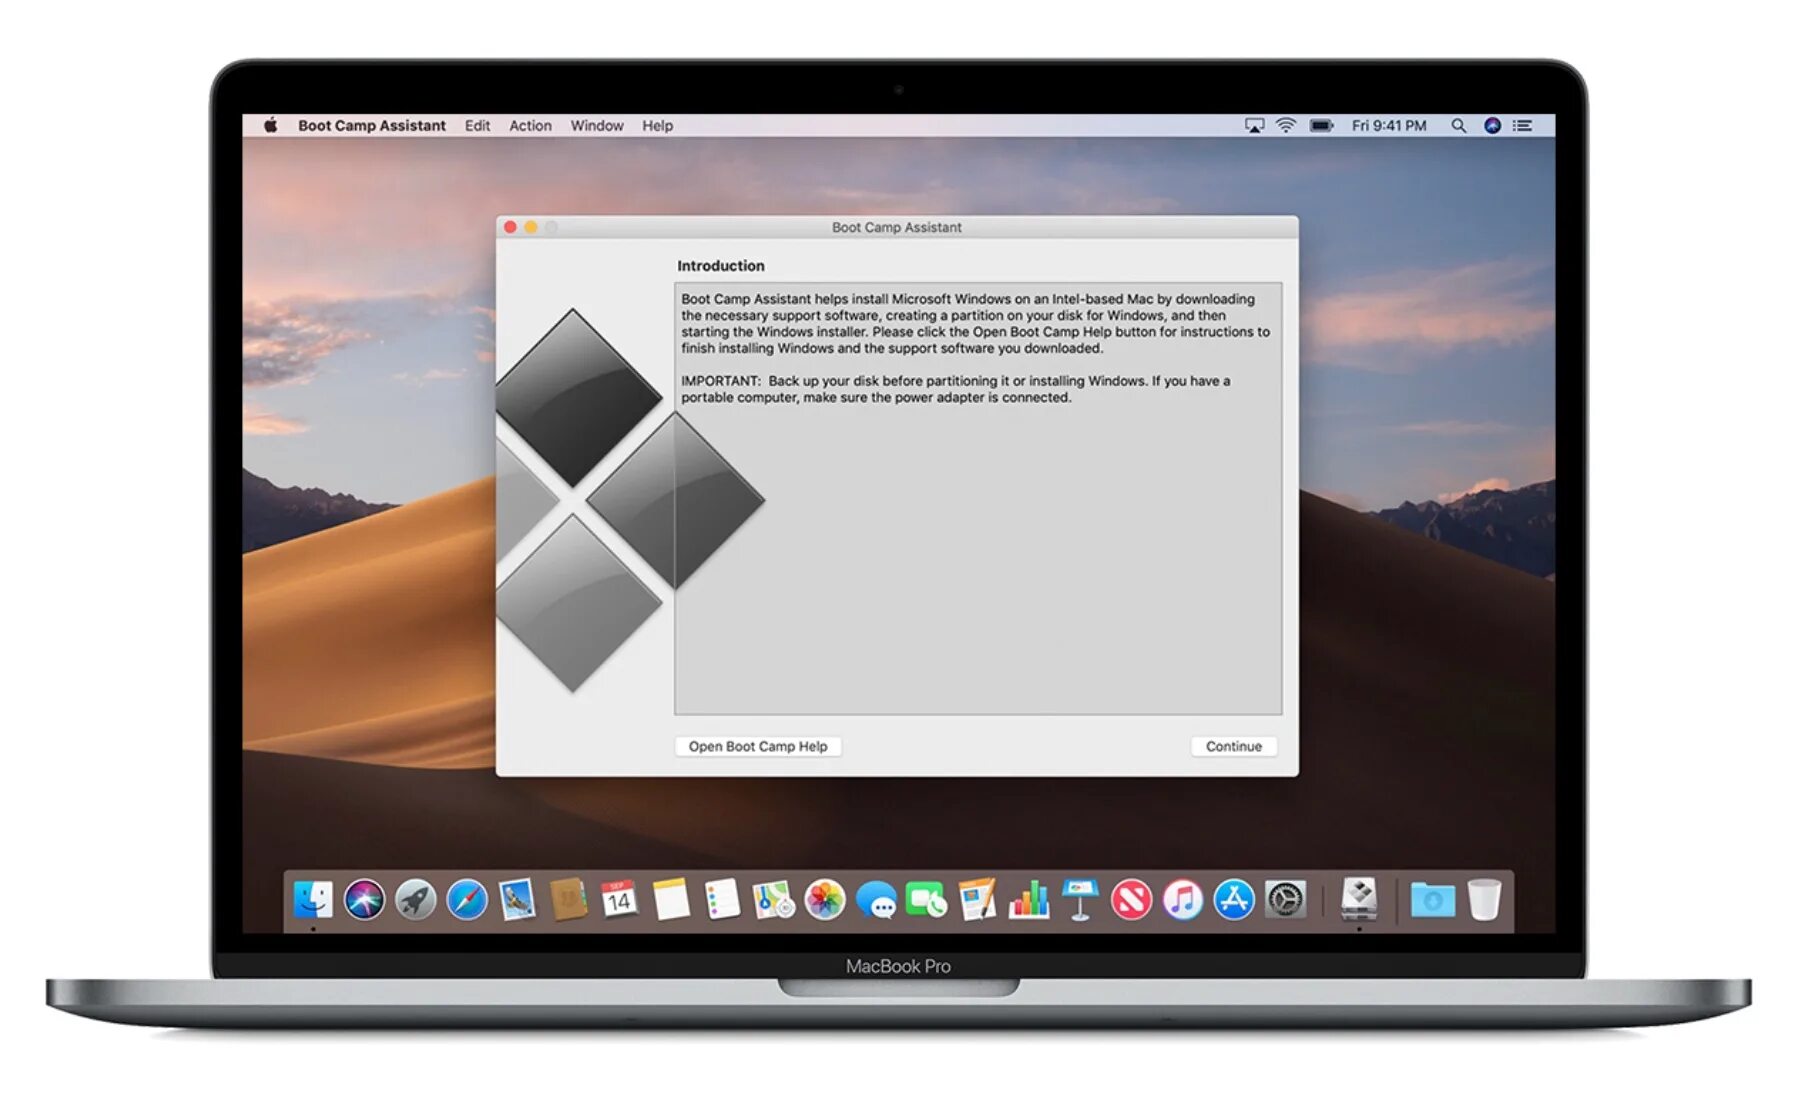Open the Action menu

(x=530, y=126)
